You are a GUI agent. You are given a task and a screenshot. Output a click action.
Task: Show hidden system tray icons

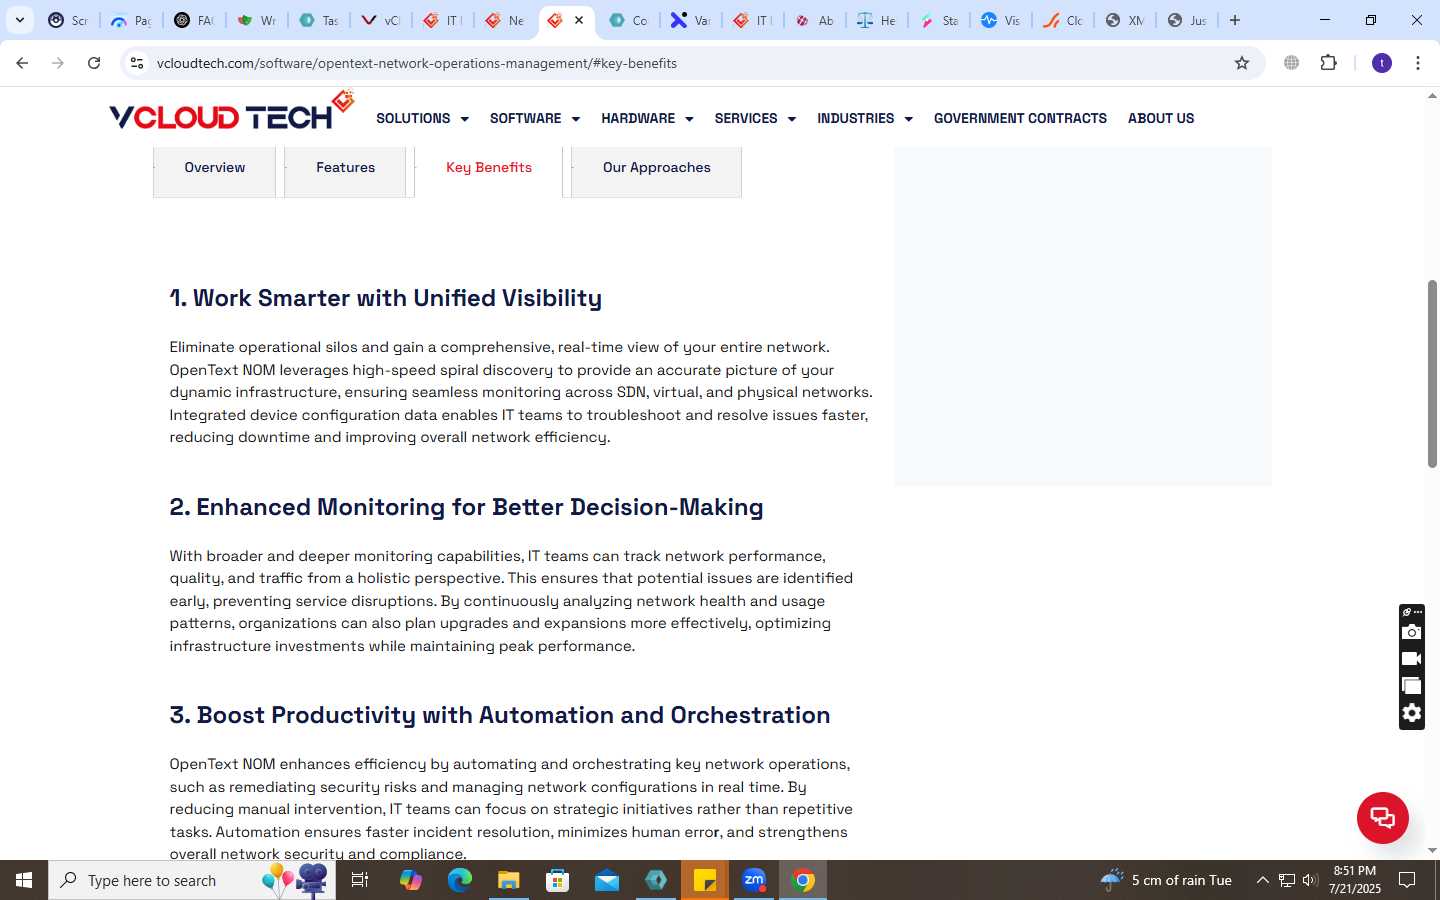pyautogui.click(x=1262, y=880)
